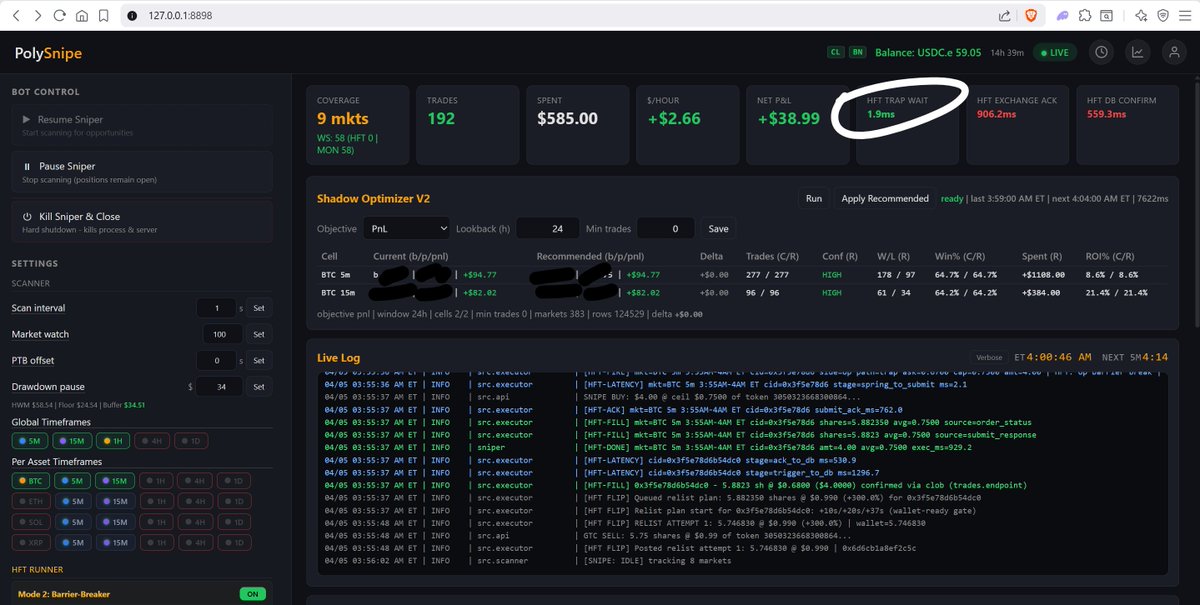
Task: Open the browser hamburger menu
Action: 1185,16
